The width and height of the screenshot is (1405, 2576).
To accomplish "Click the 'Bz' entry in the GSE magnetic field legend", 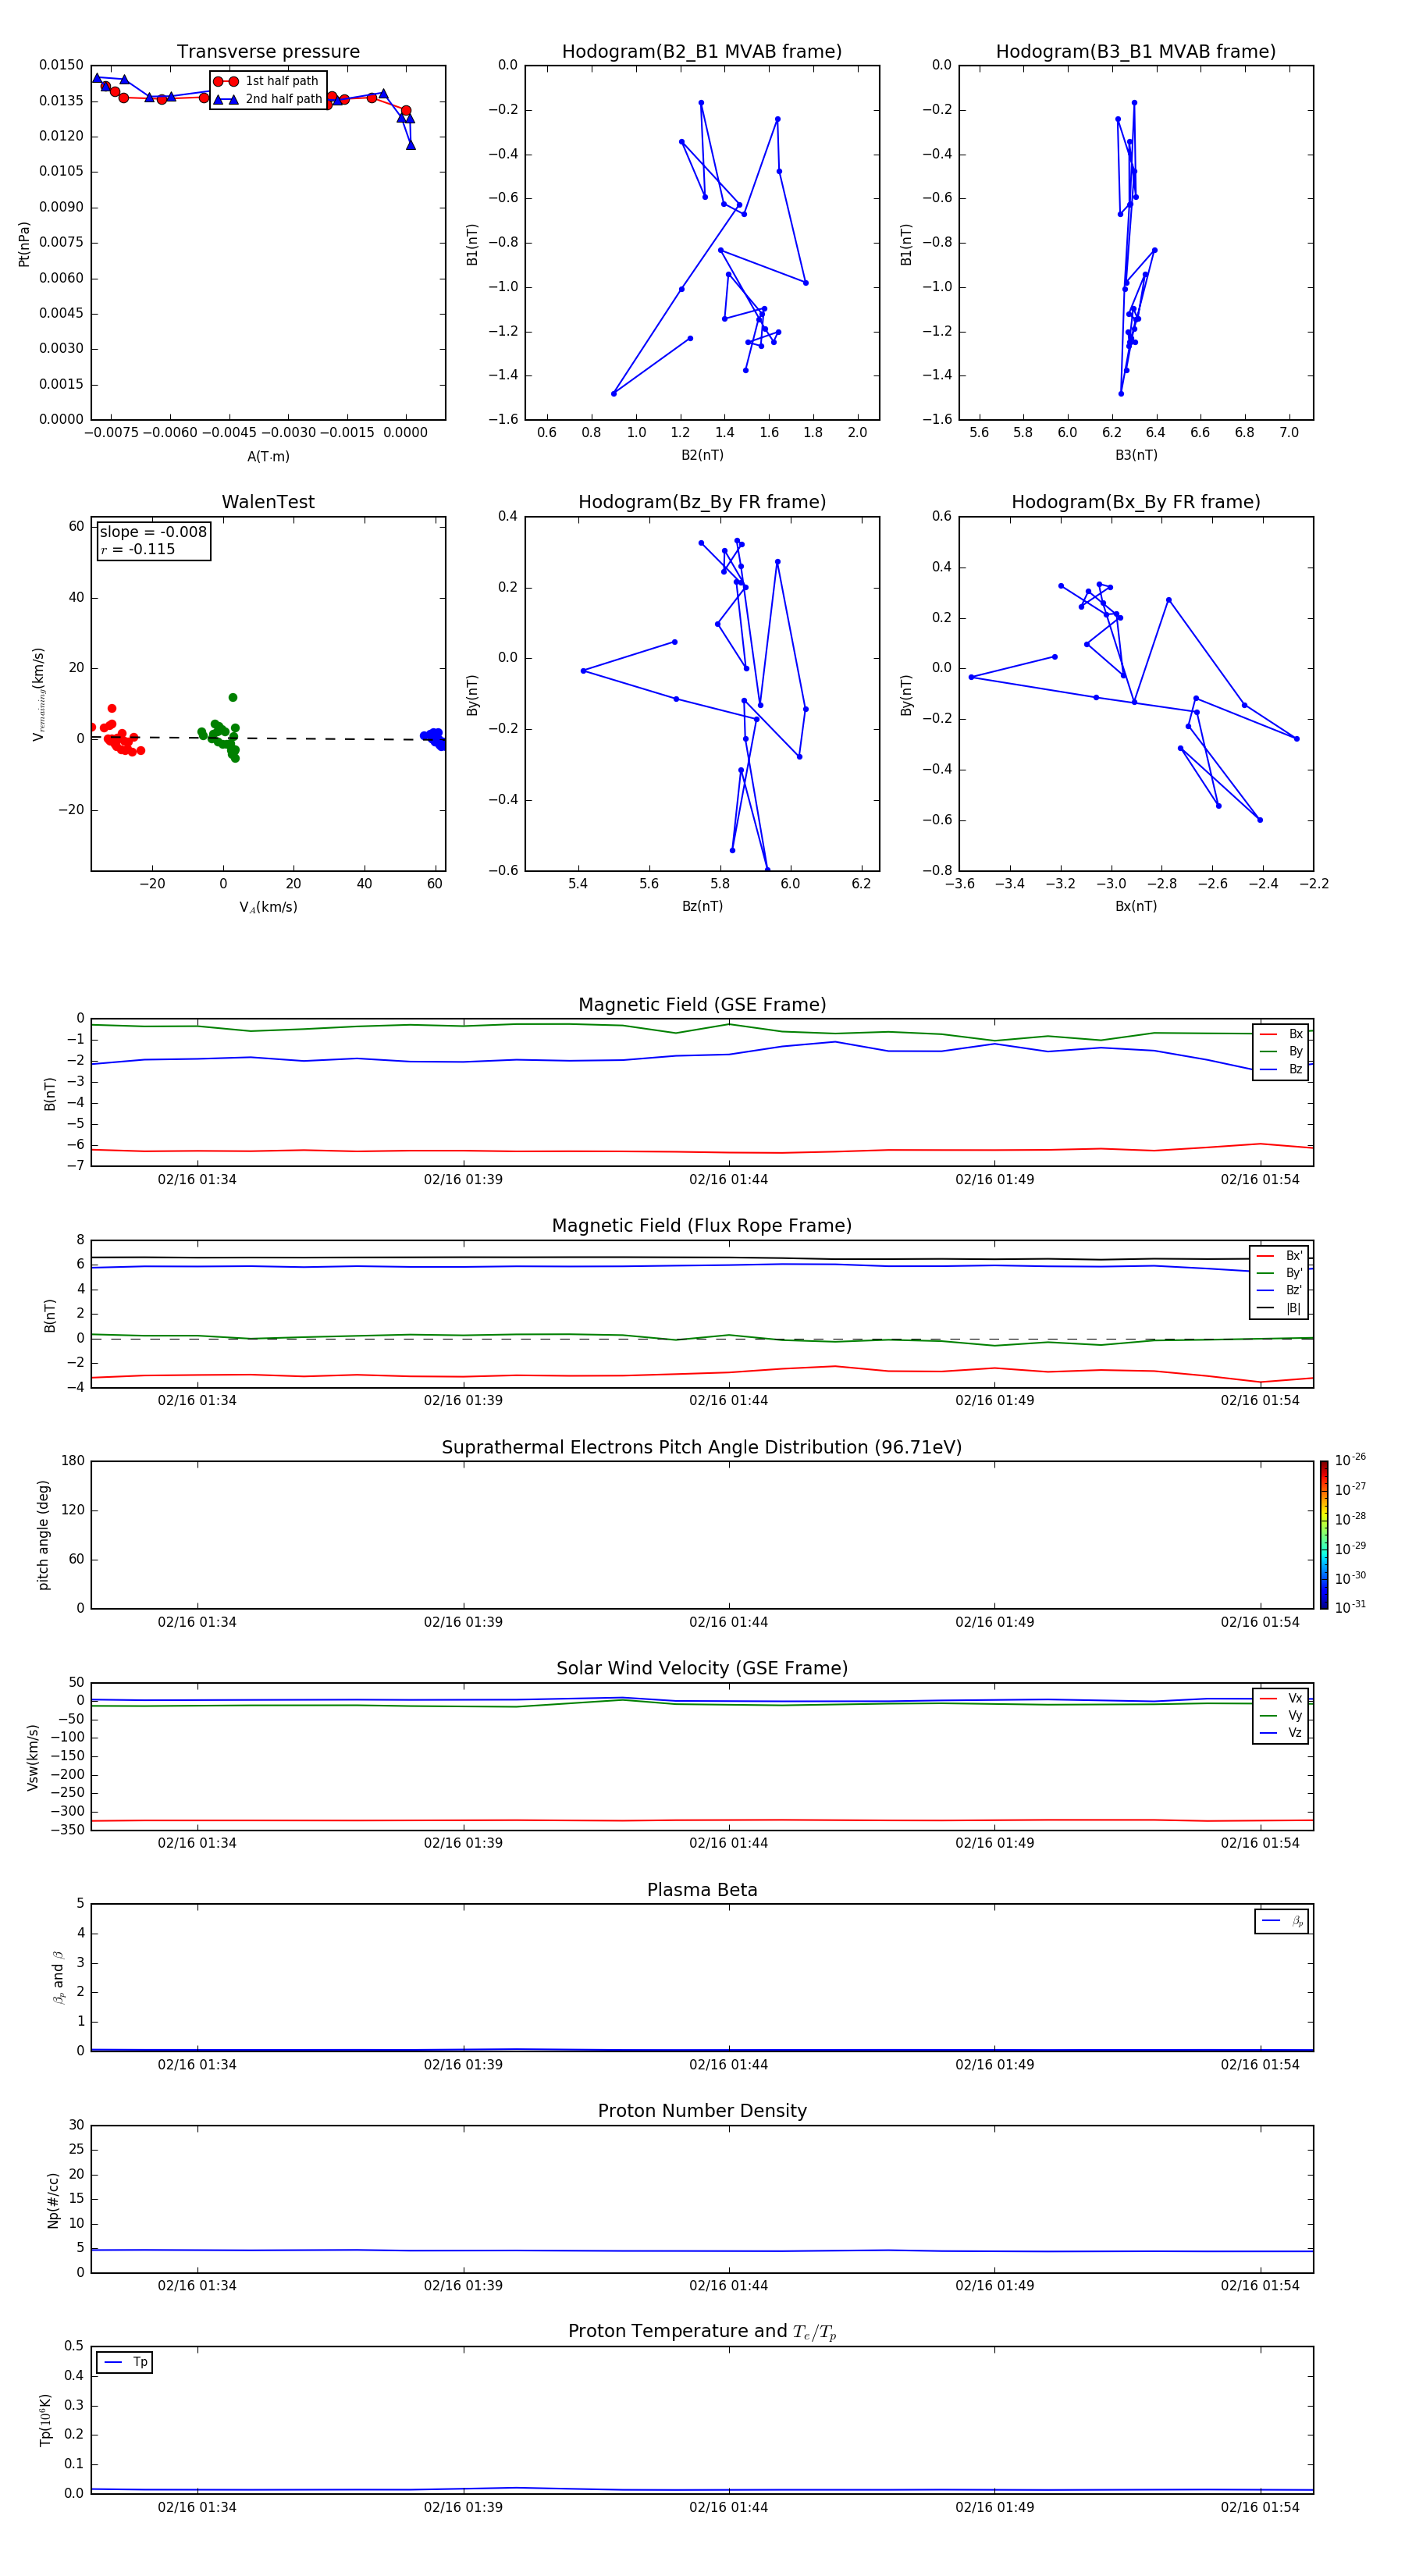I will click(x=1281, y=1069).
